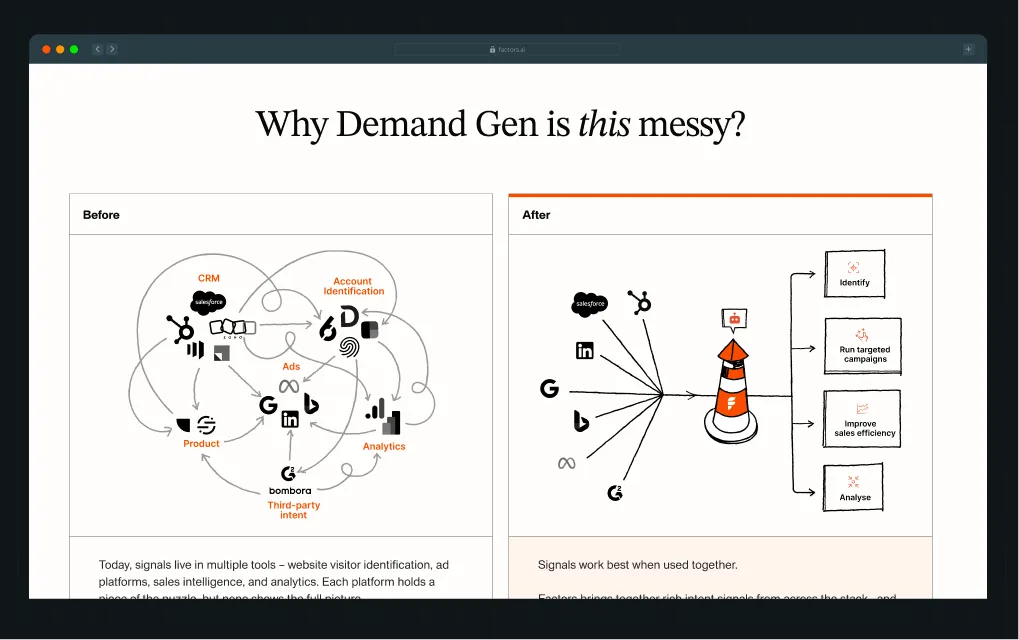Click the G2 logo above bombora
This screenshot has height=640, width=1019.
point(288,473)
